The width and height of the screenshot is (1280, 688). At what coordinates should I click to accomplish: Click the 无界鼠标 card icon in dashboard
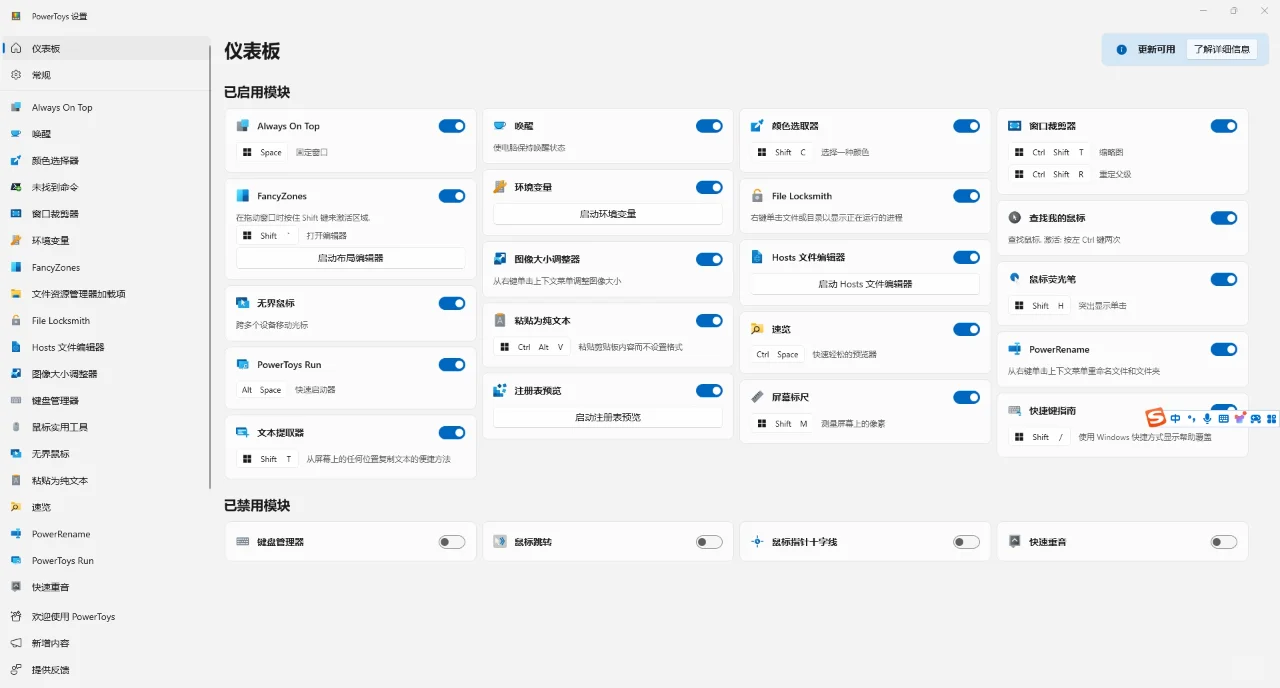242,303
